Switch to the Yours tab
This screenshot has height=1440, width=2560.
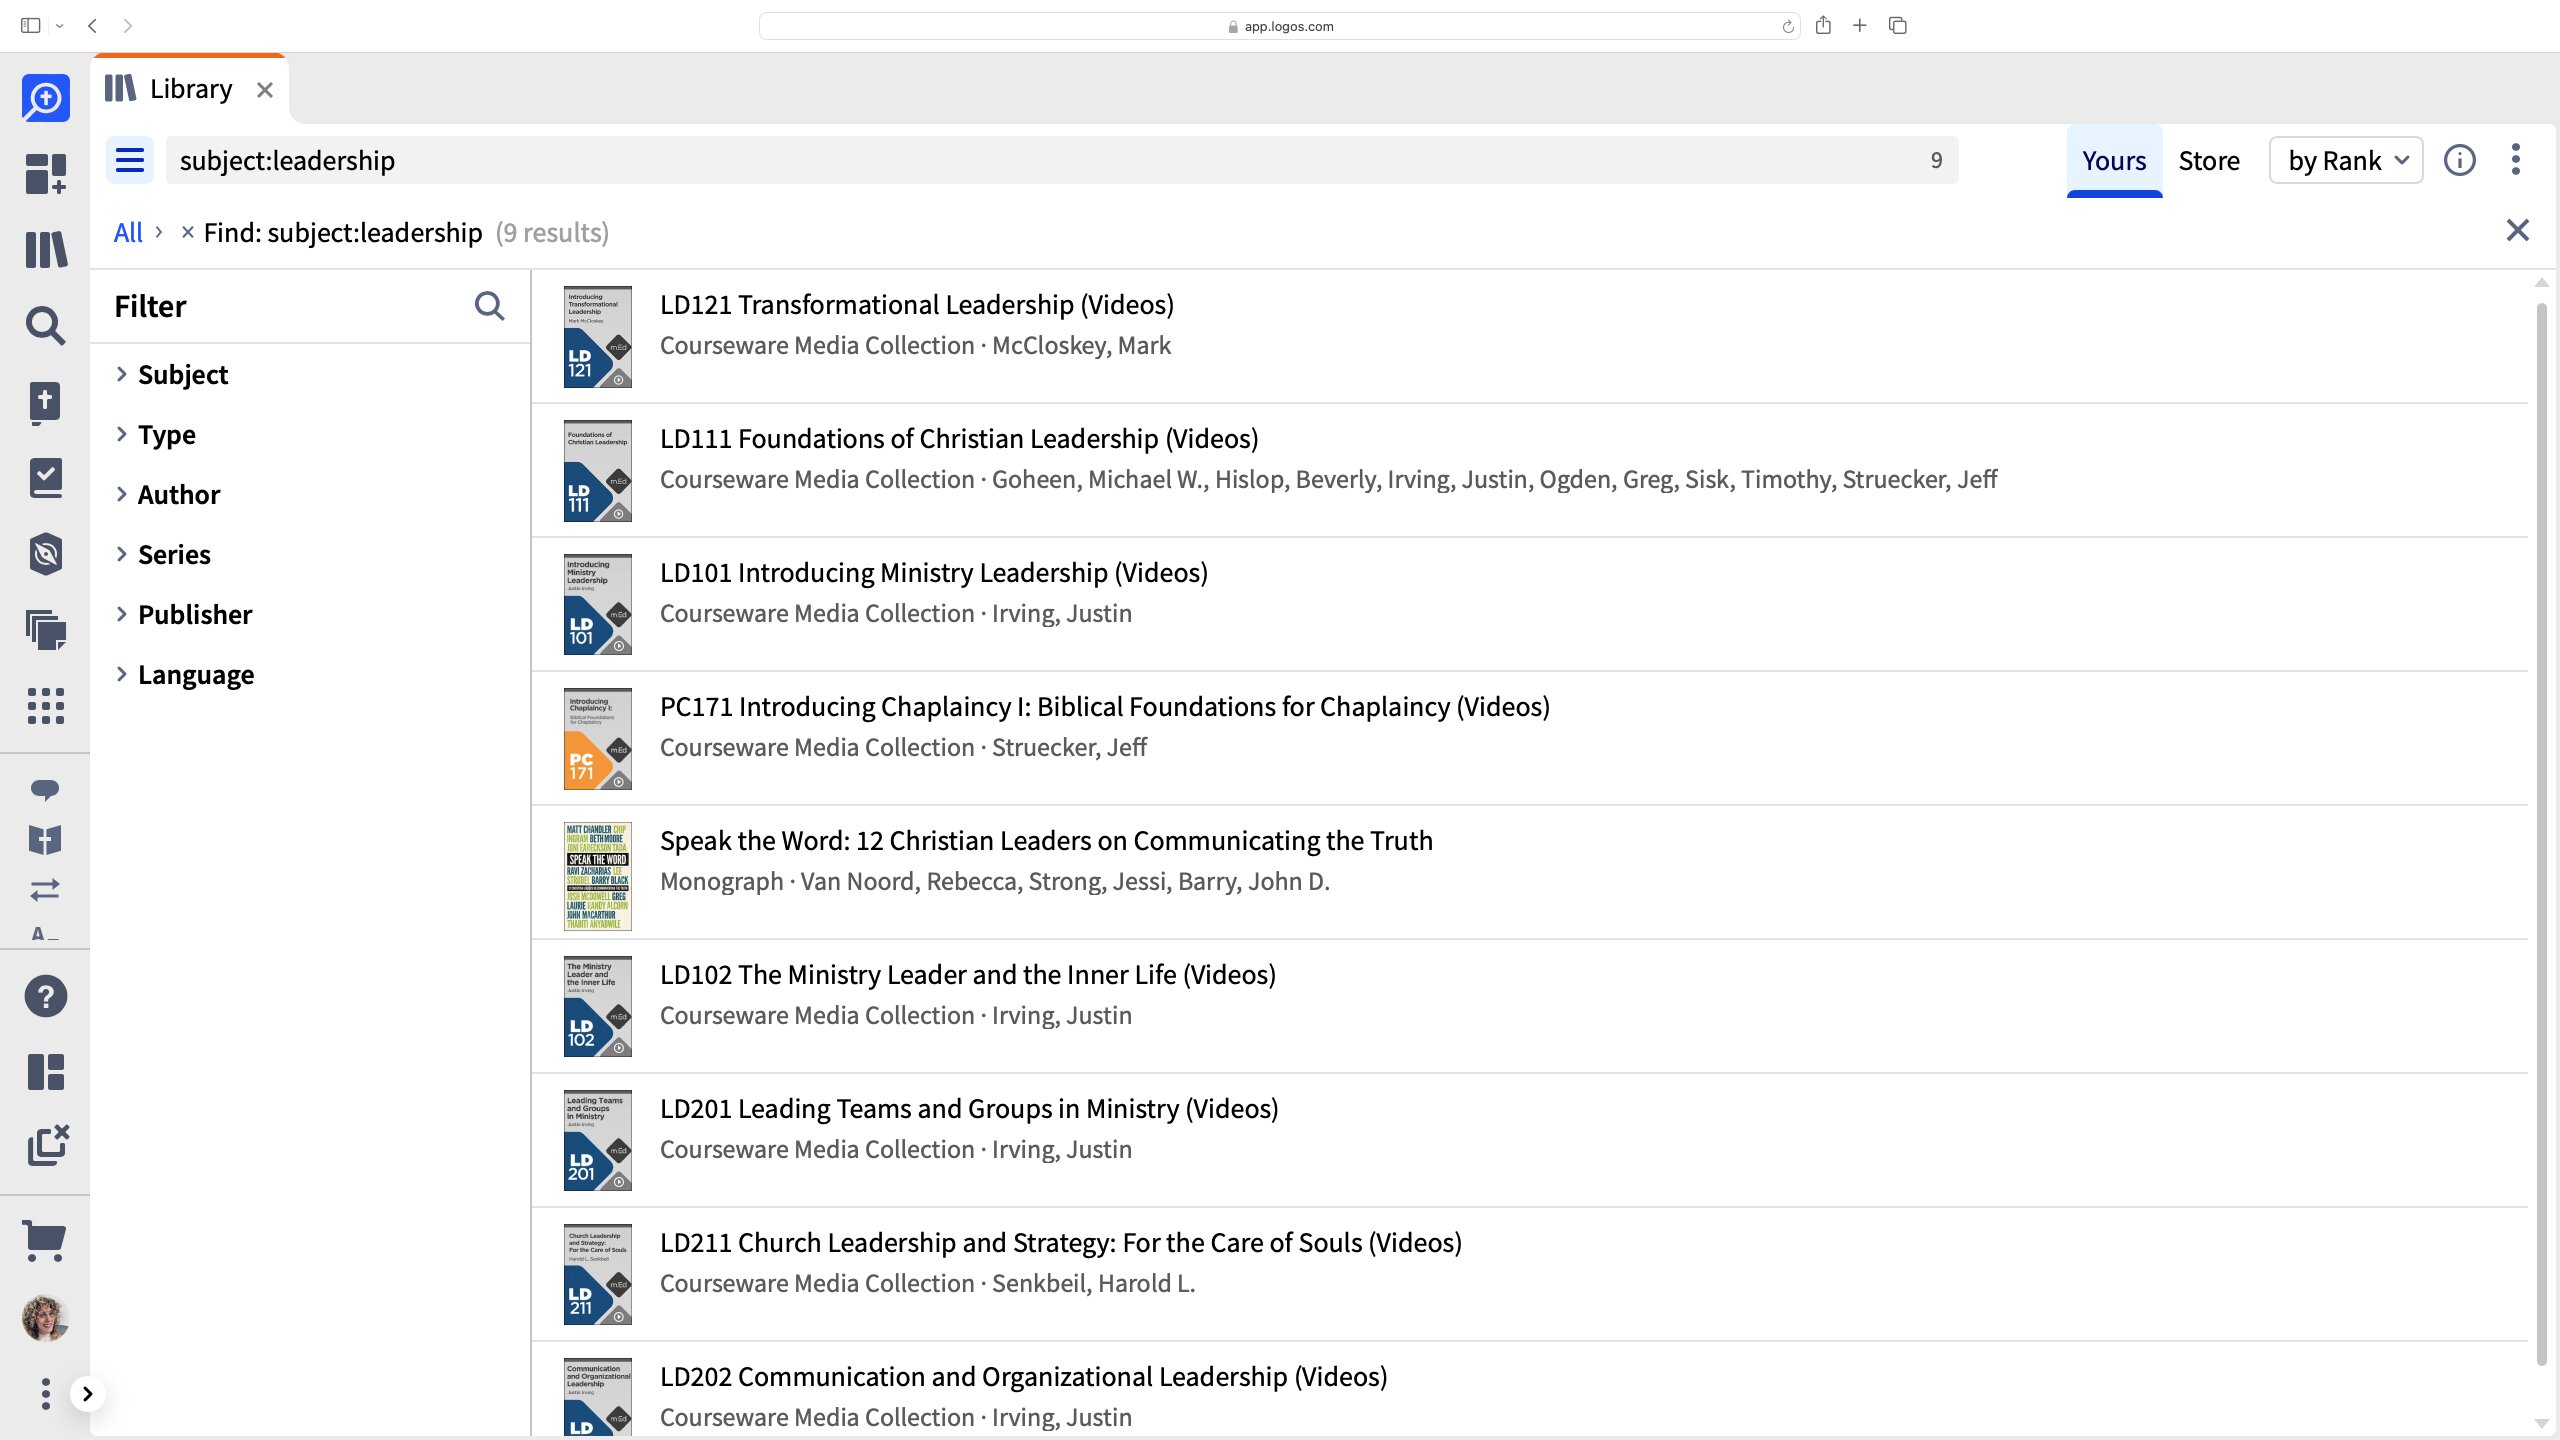[x=2114, y=160]
